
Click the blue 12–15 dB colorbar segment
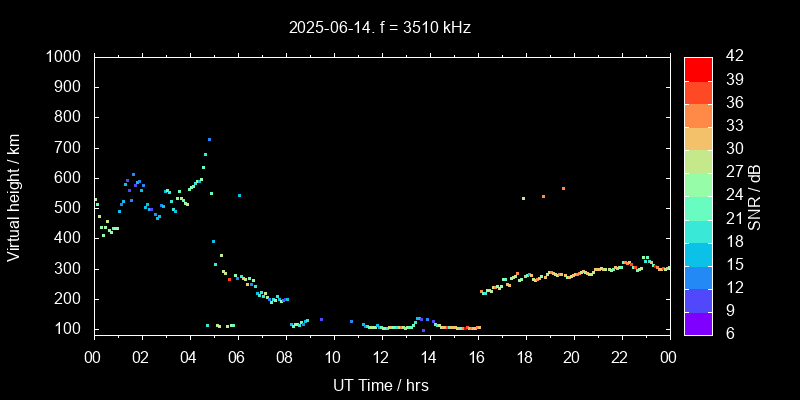(x=698, y=276)
